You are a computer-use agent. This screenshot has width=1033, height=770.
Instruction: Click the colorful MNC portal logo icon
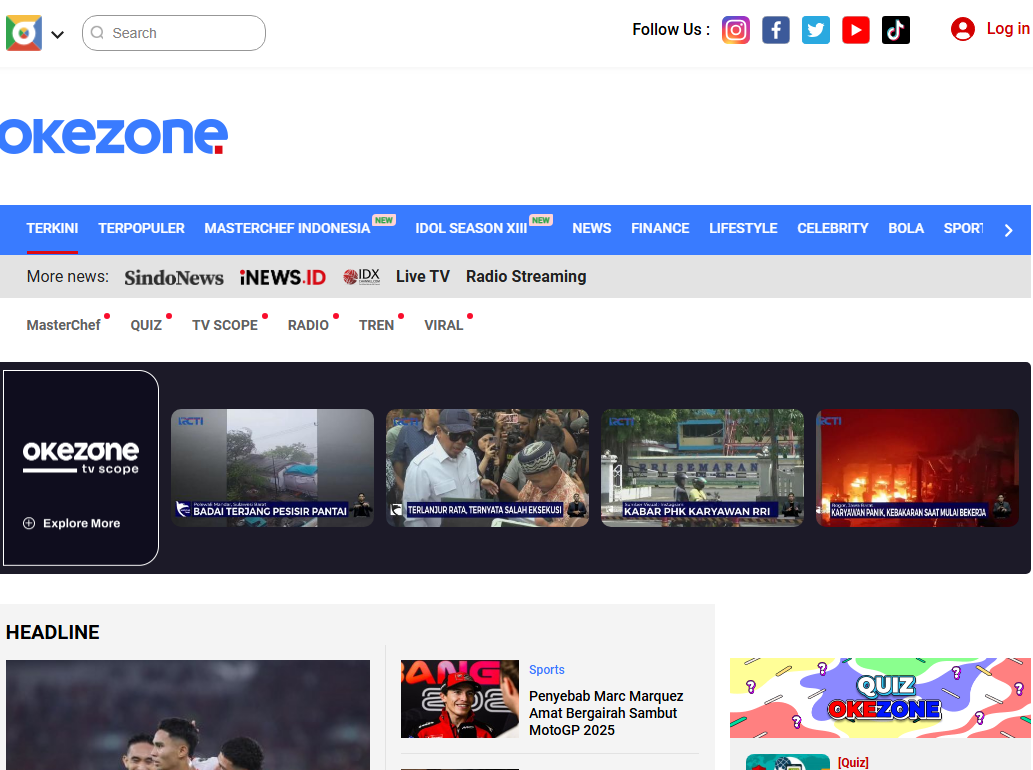[x=24, y=33]
